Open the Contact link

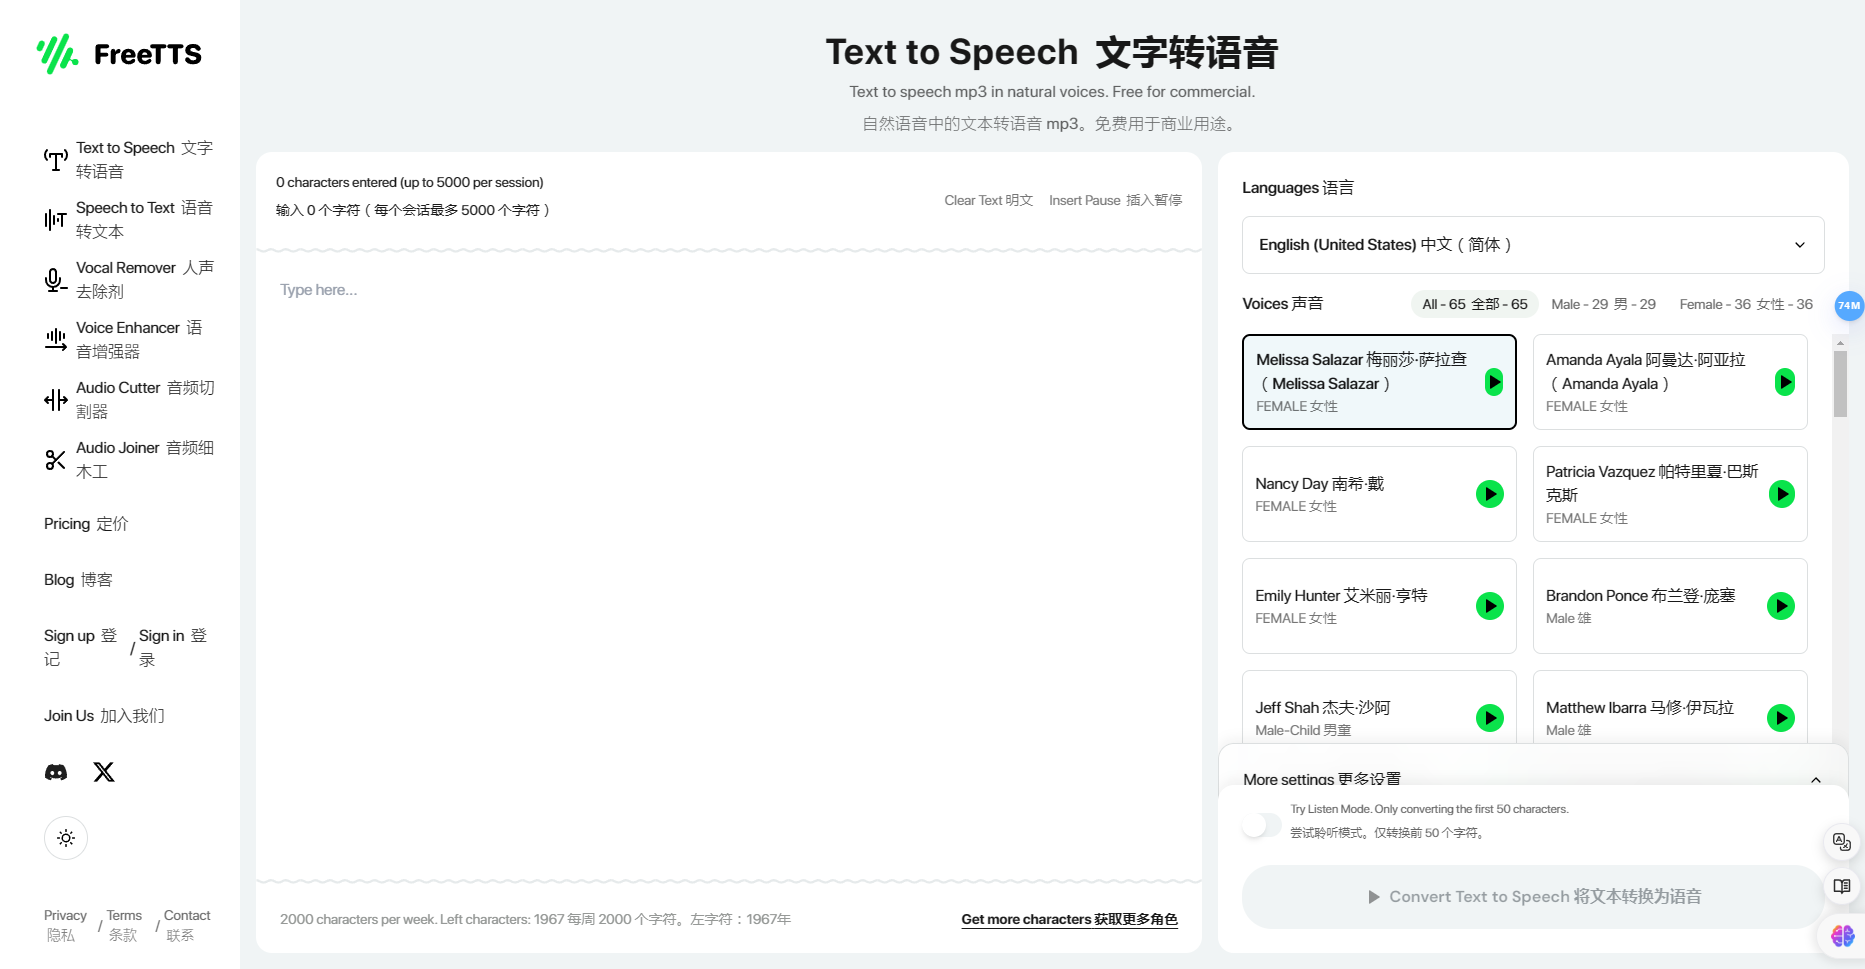[187, 925]
